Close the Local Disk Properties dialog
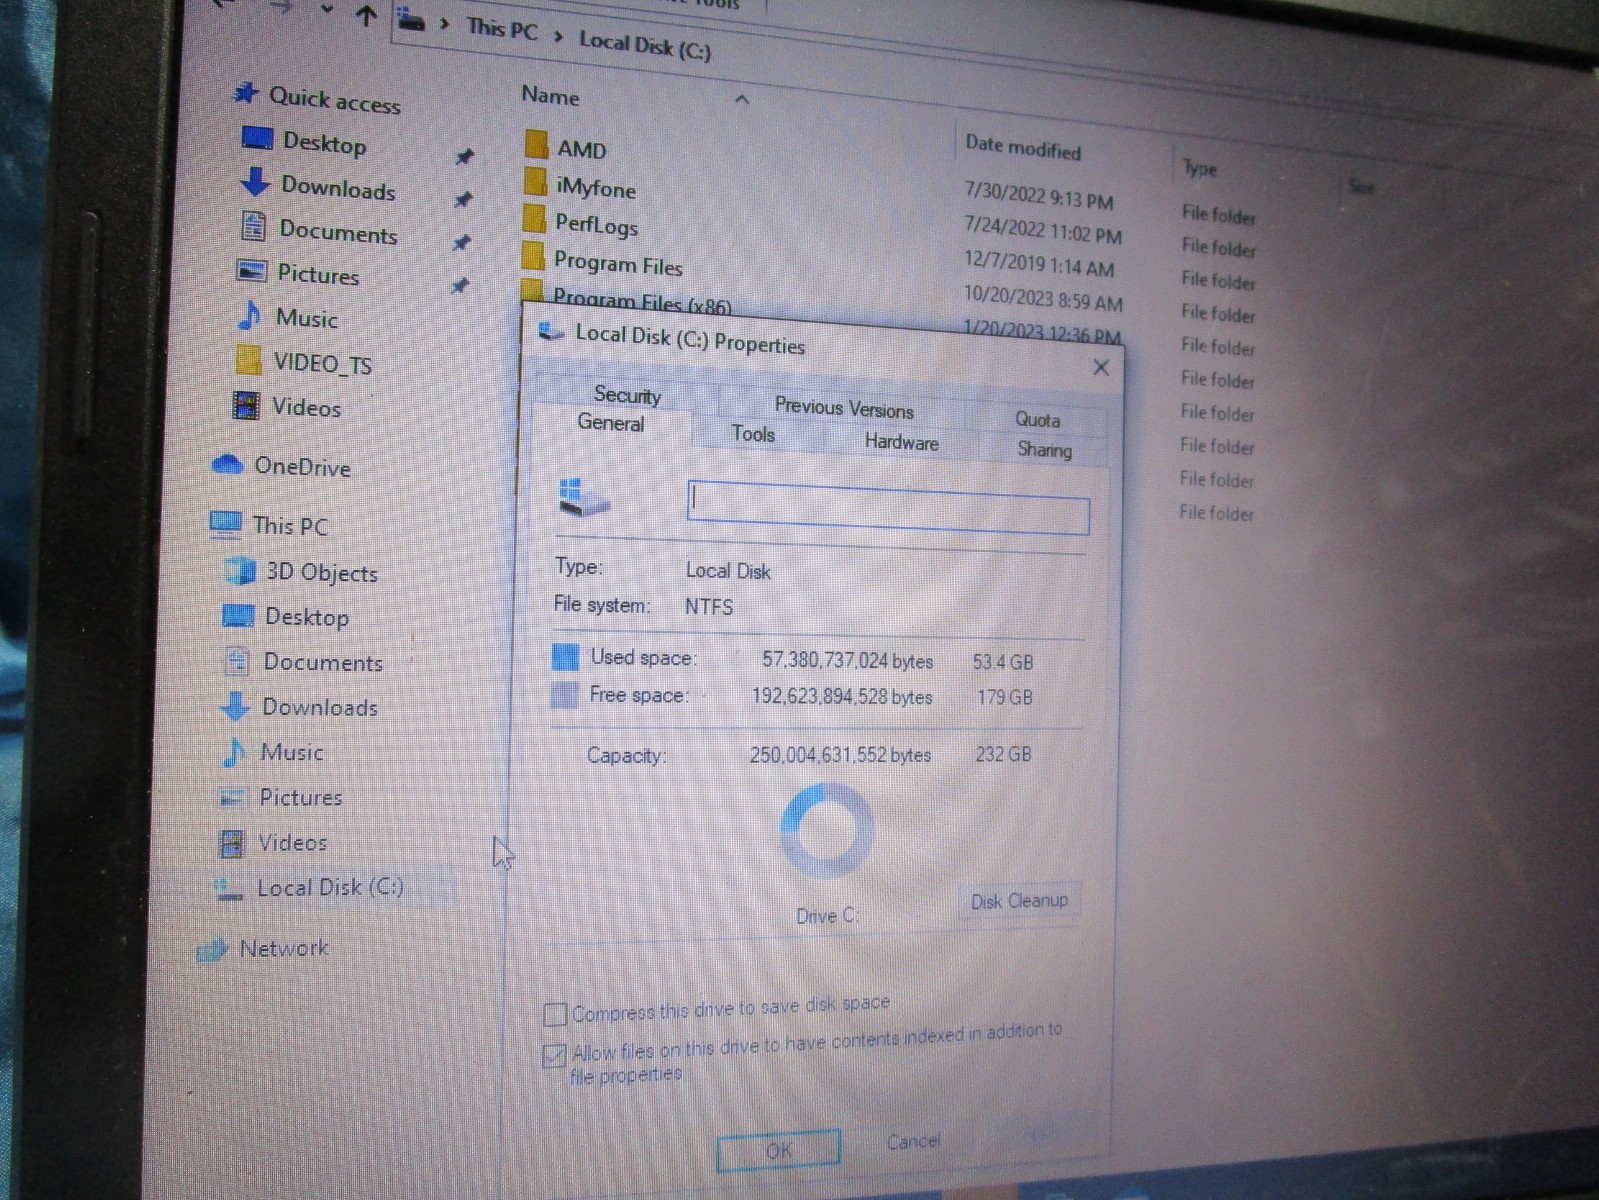 click(x=1101, y=367)
